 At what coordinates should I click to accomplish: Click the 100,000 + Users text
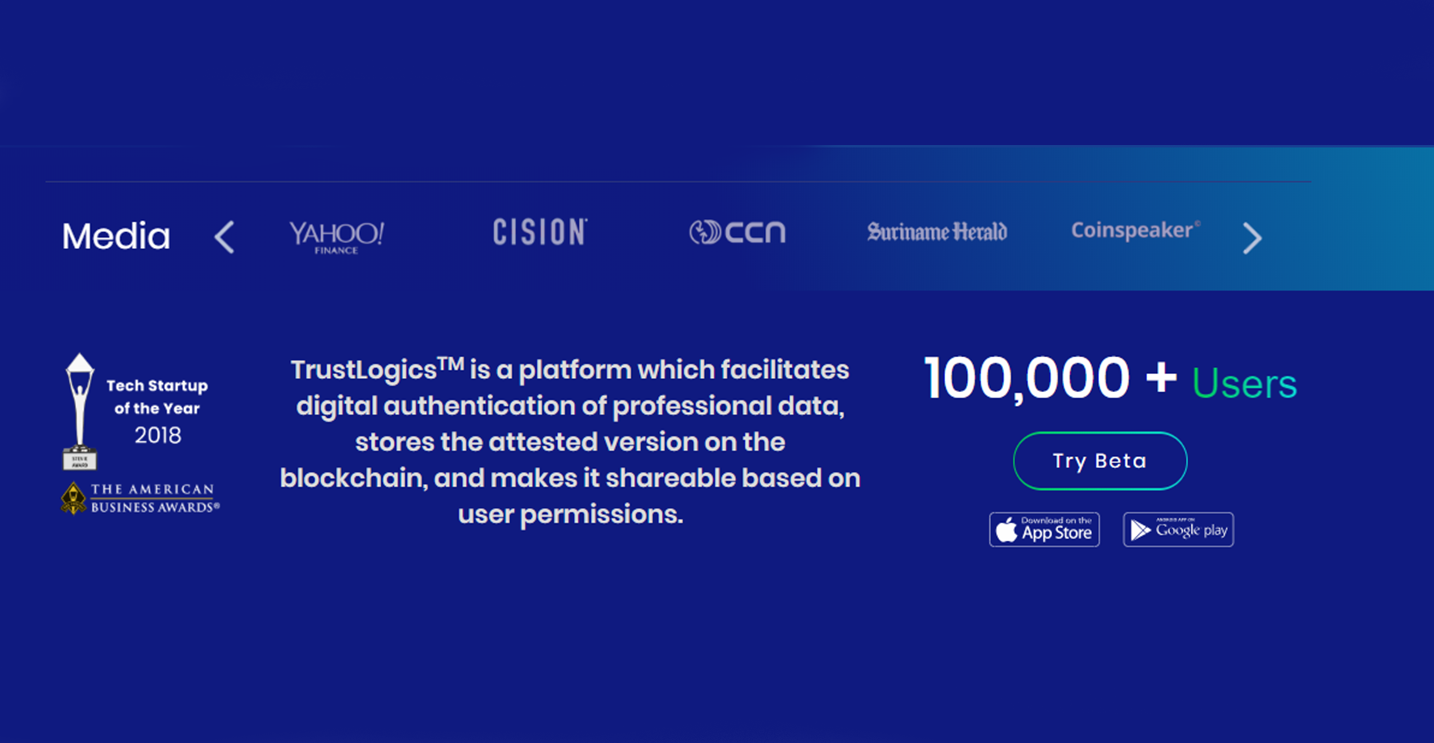(1110, 380)
